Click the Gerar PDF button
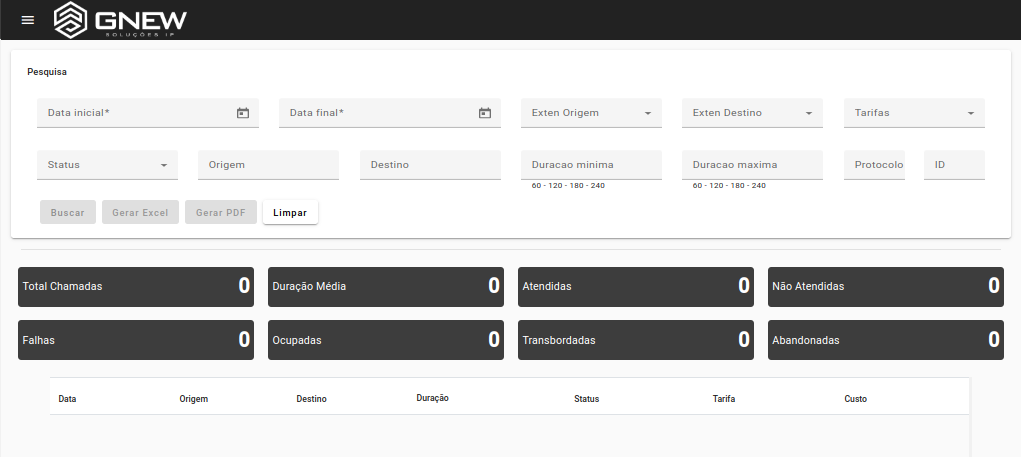1021x457 pixels. point(221,212)
